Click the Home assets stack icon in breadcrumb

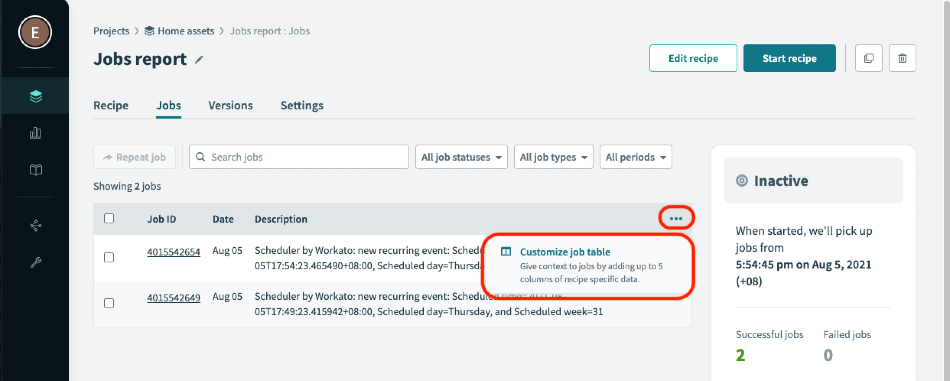tap(150, 31)
